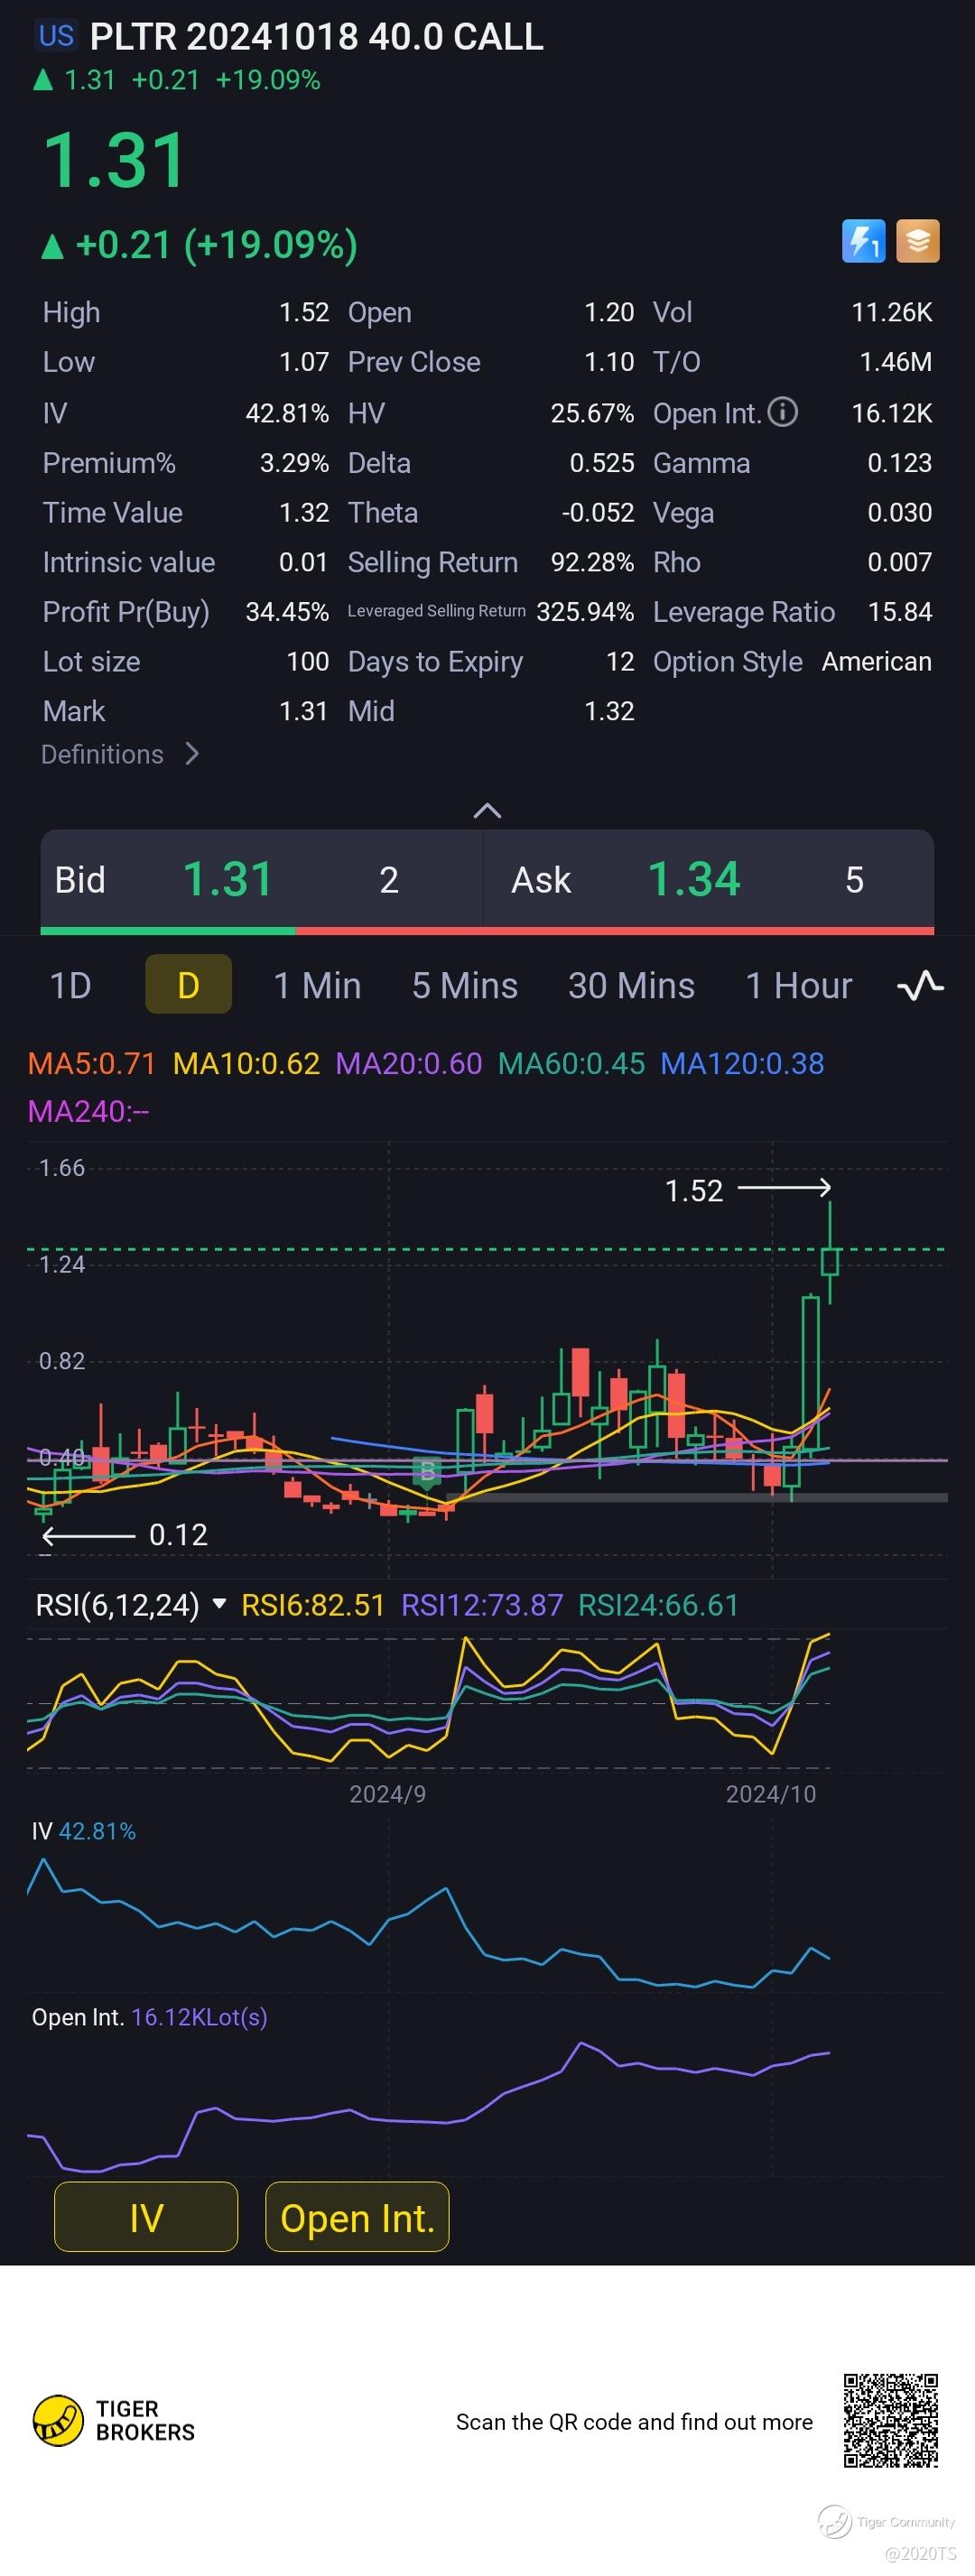This screenshot has height=2576, width=975.
Task: Select the D daily chart interval
Action: (188, 985)
